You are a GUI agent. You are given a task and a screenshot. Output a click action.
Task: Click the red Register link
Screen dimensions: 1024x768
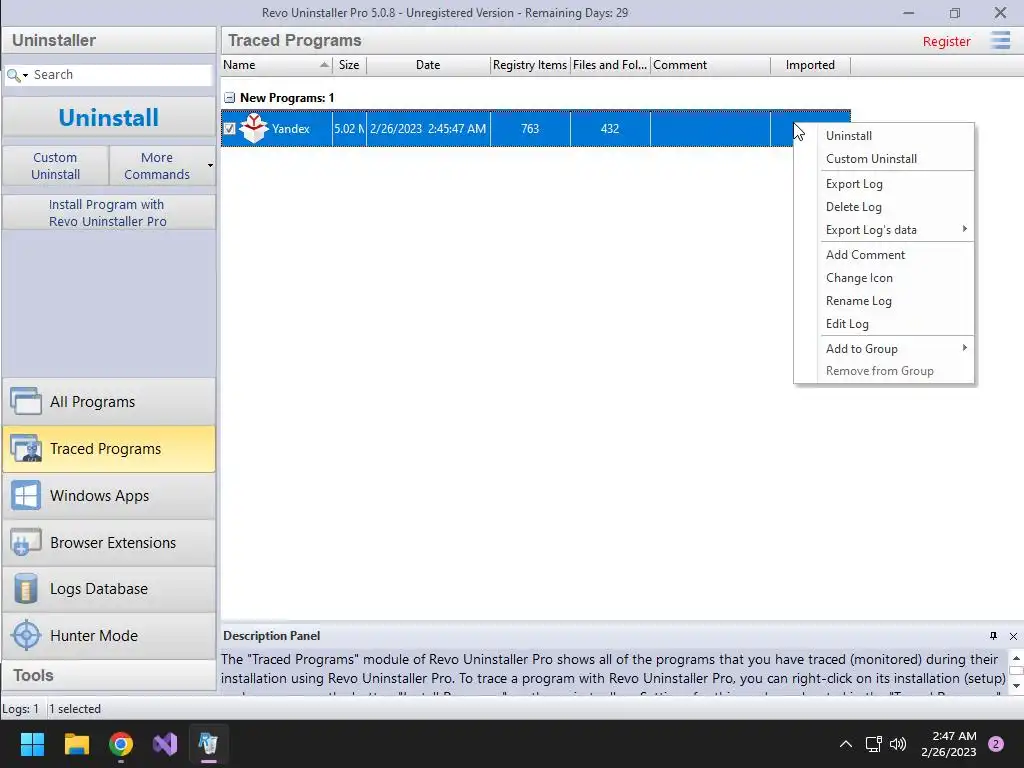[x=946, y=41]
